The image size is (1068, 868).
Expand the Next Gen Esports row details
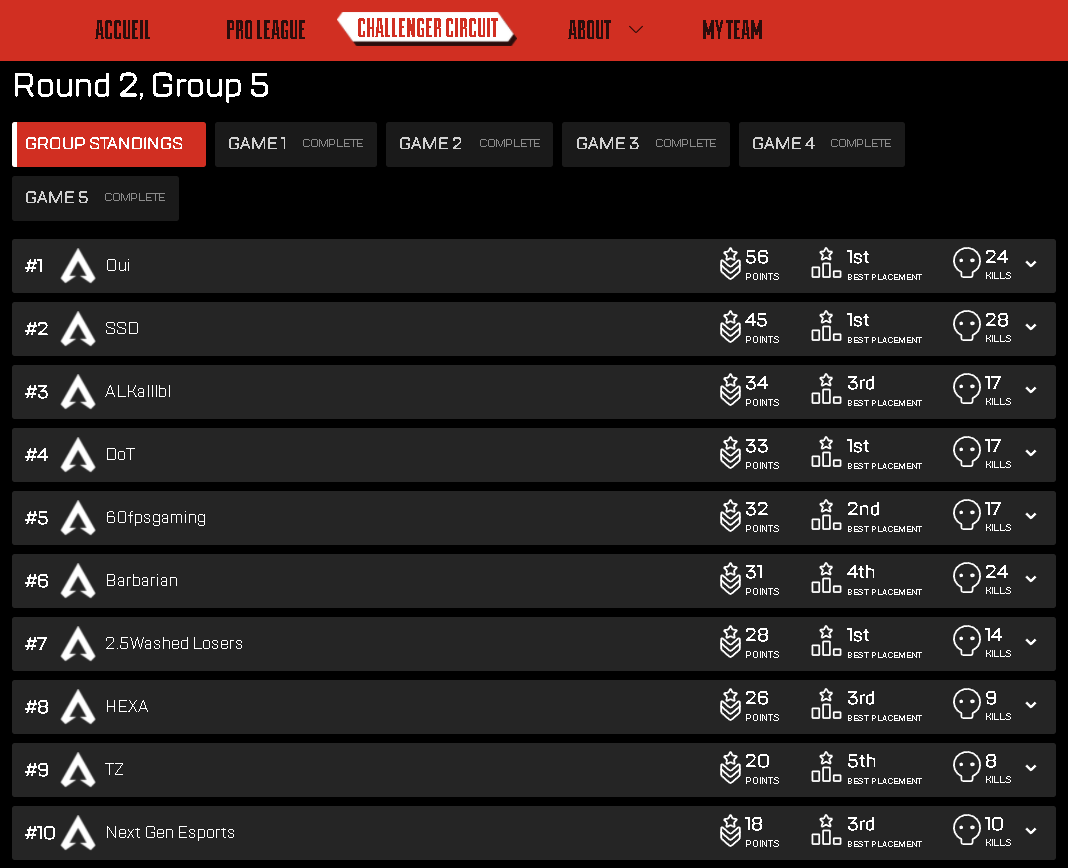coord(1031,831)
